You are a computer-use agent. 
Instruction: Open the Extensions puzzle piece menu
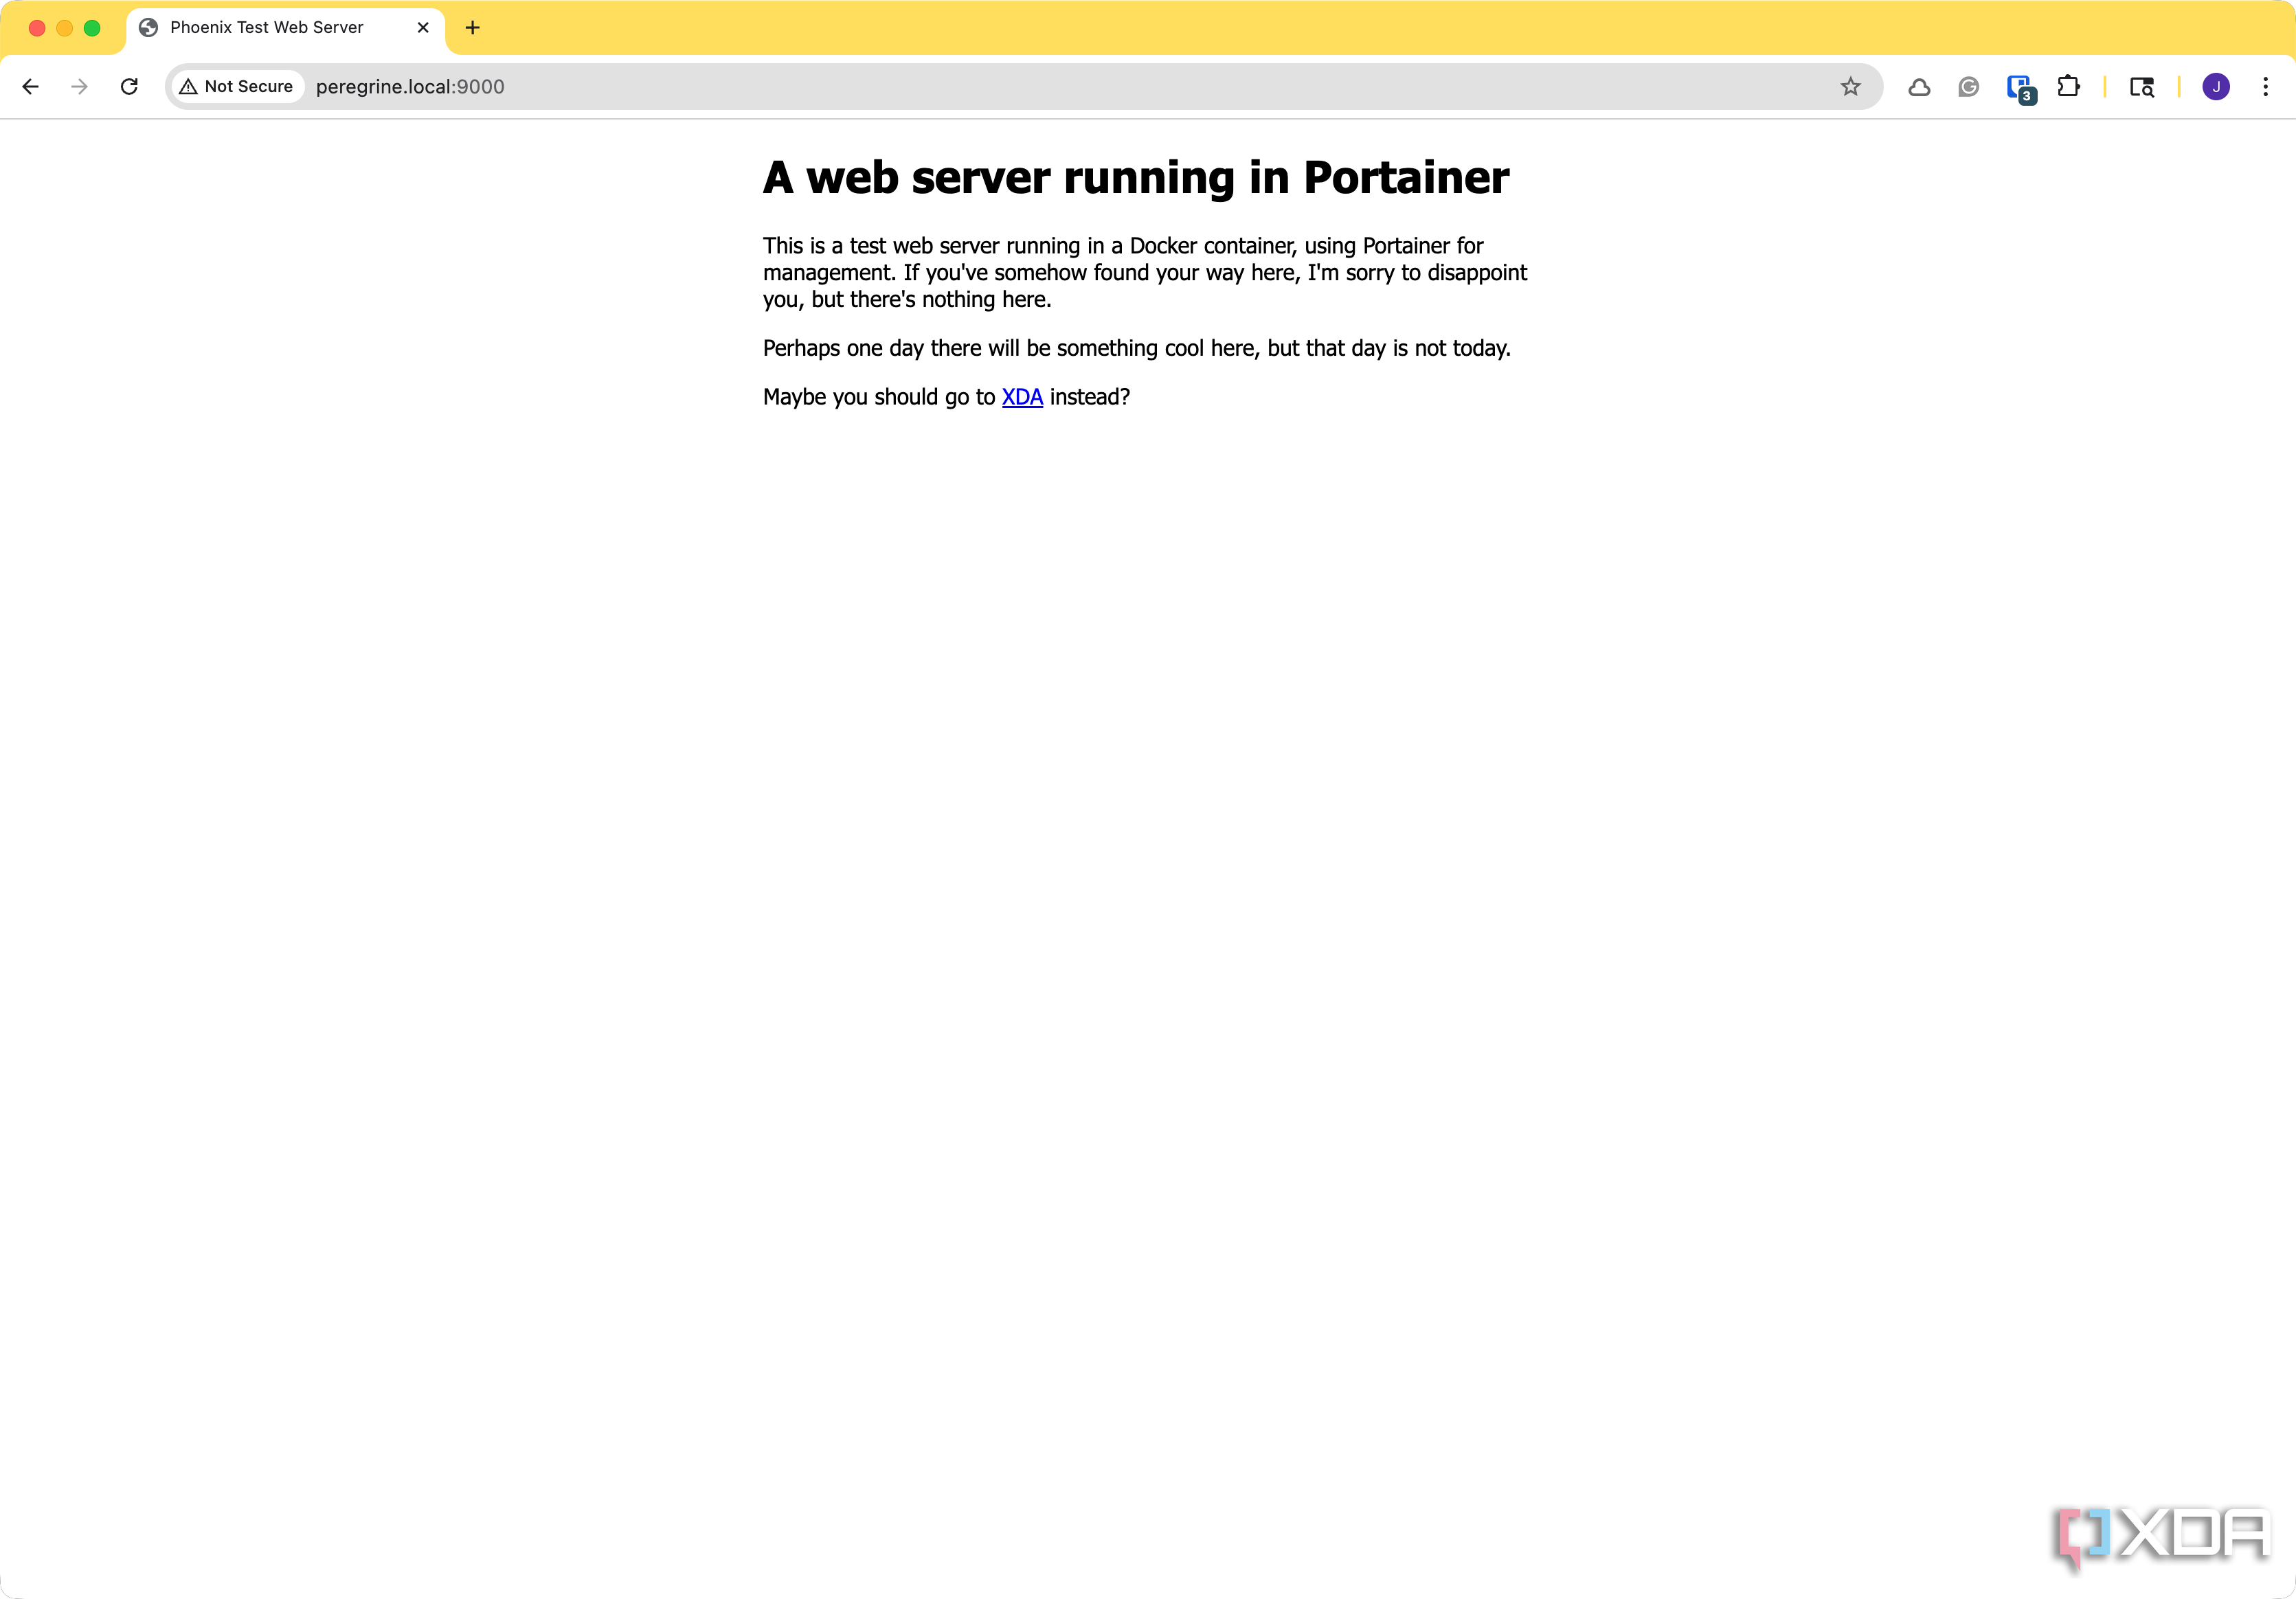click(x=2068, y=87)
